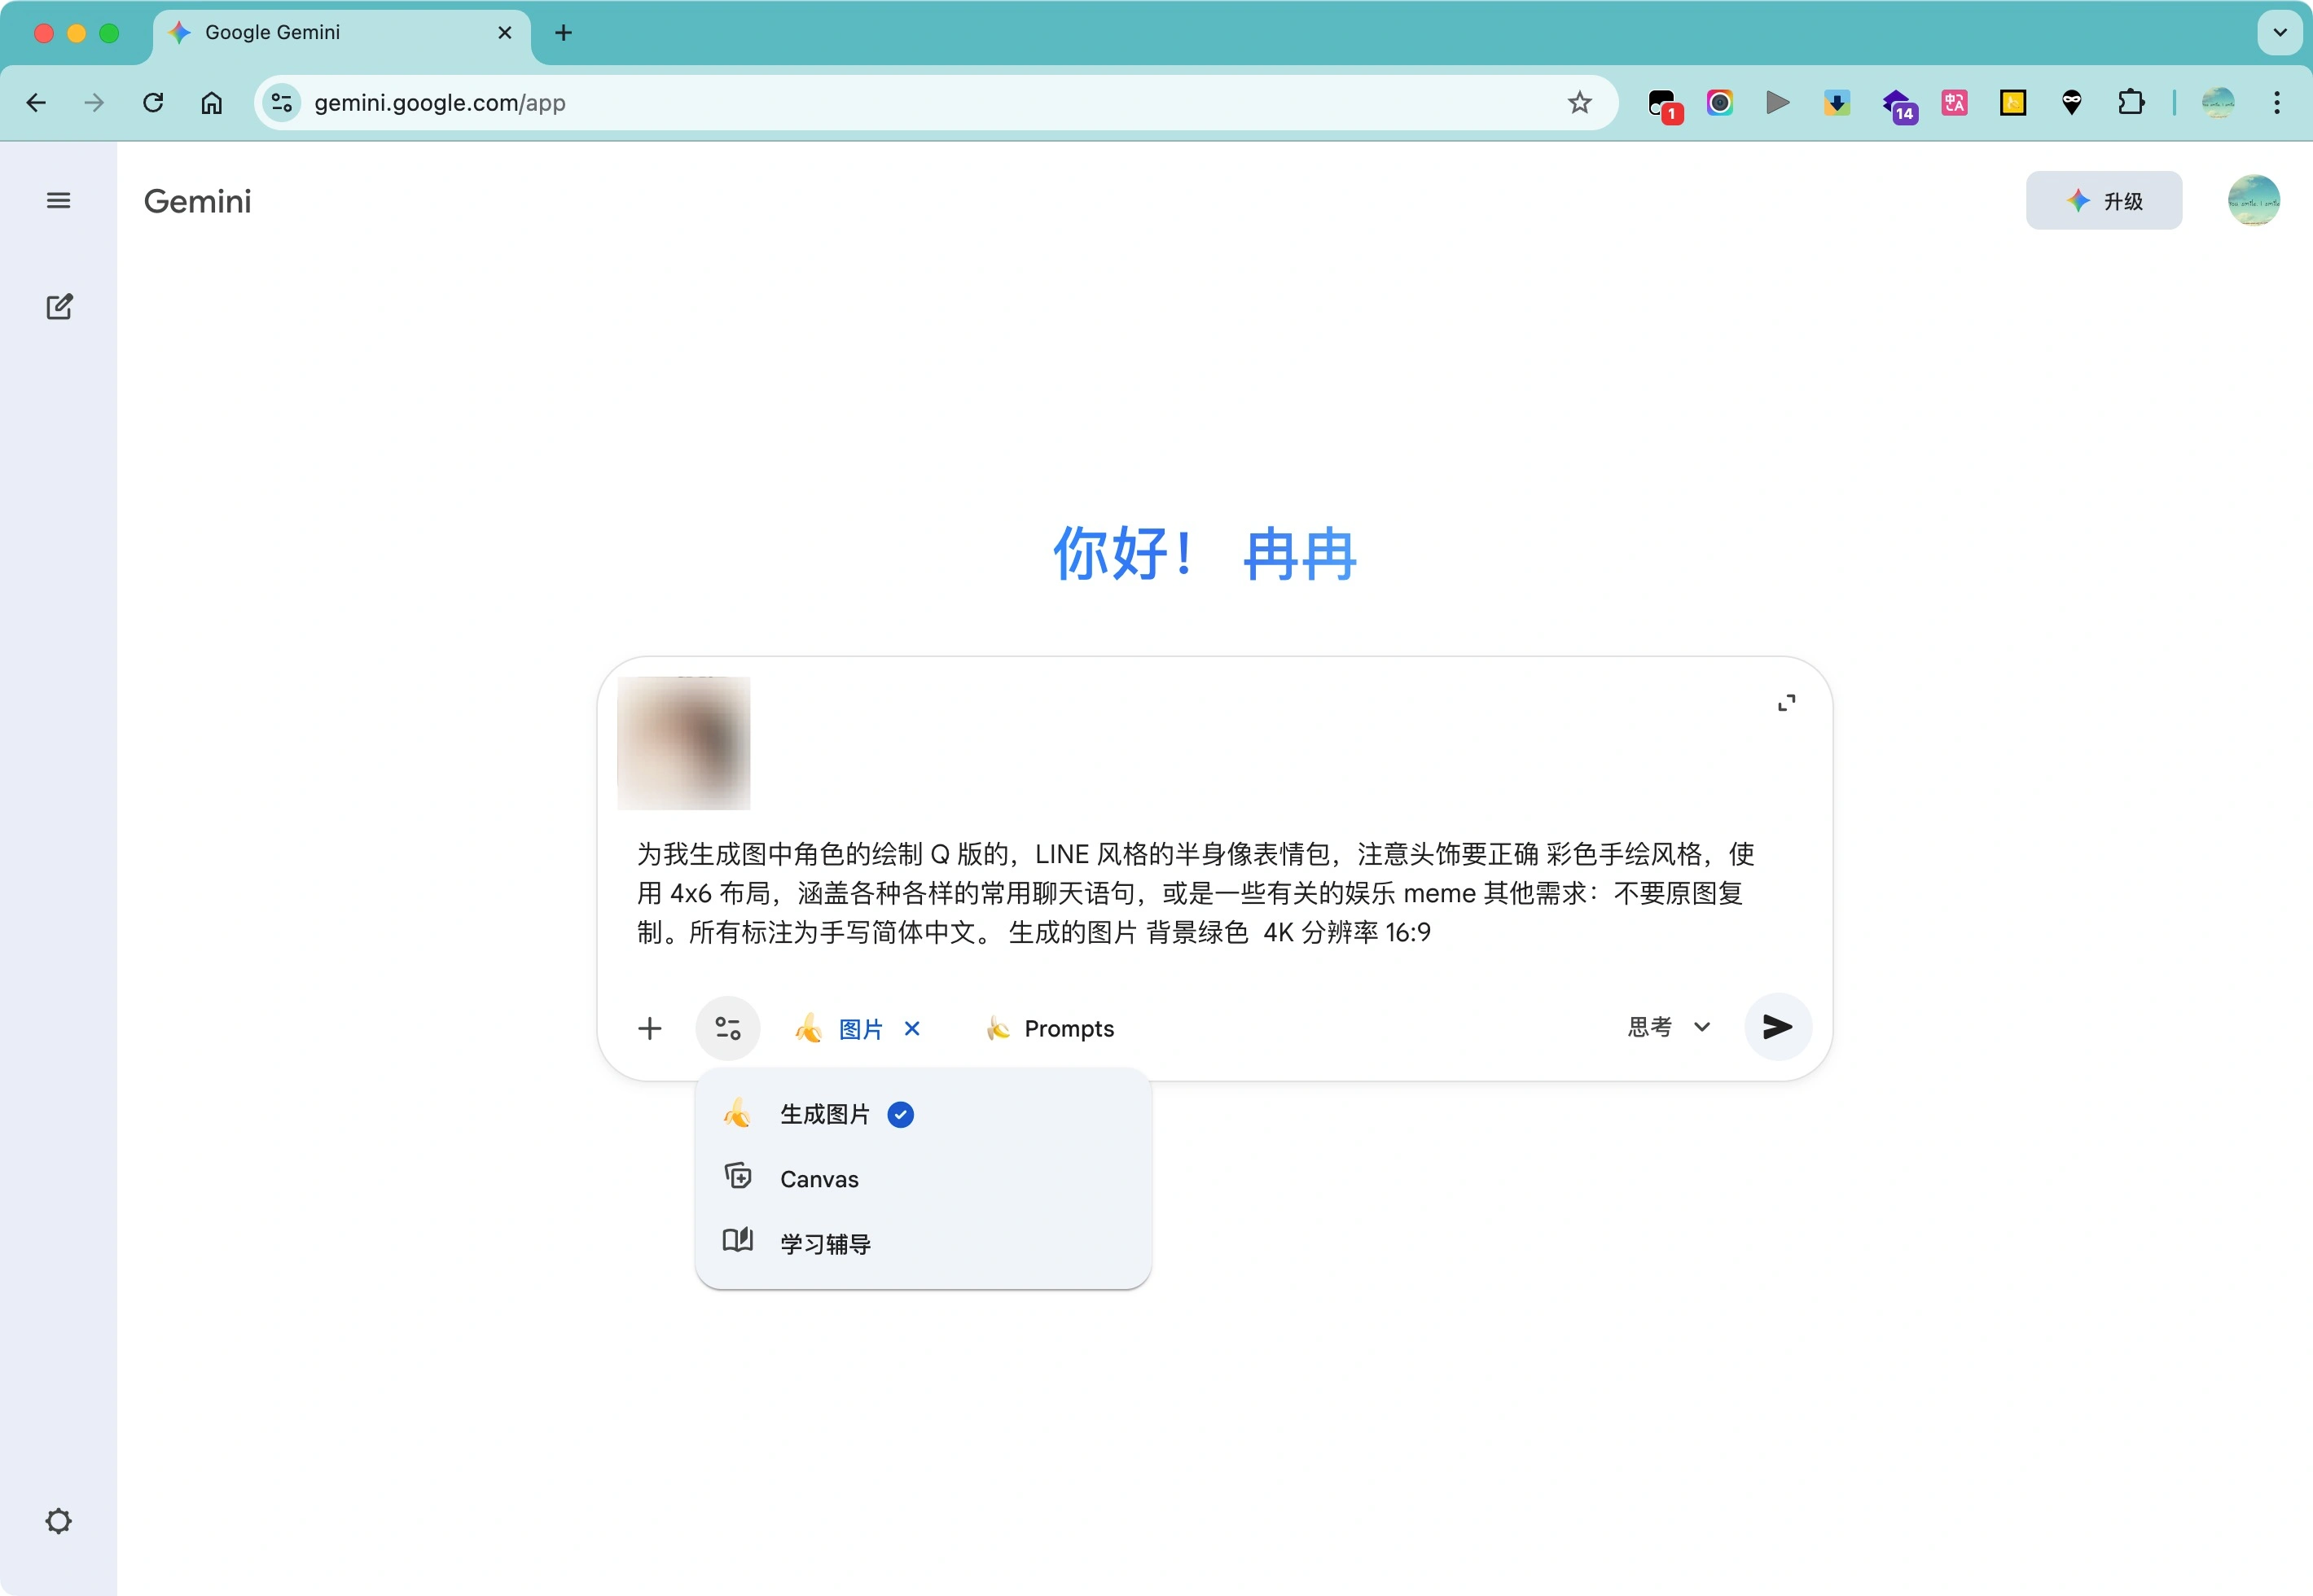Click the 升级 upgrade button
The width and height of the screenshot is (2313, 1596).
coord(2103,201)
